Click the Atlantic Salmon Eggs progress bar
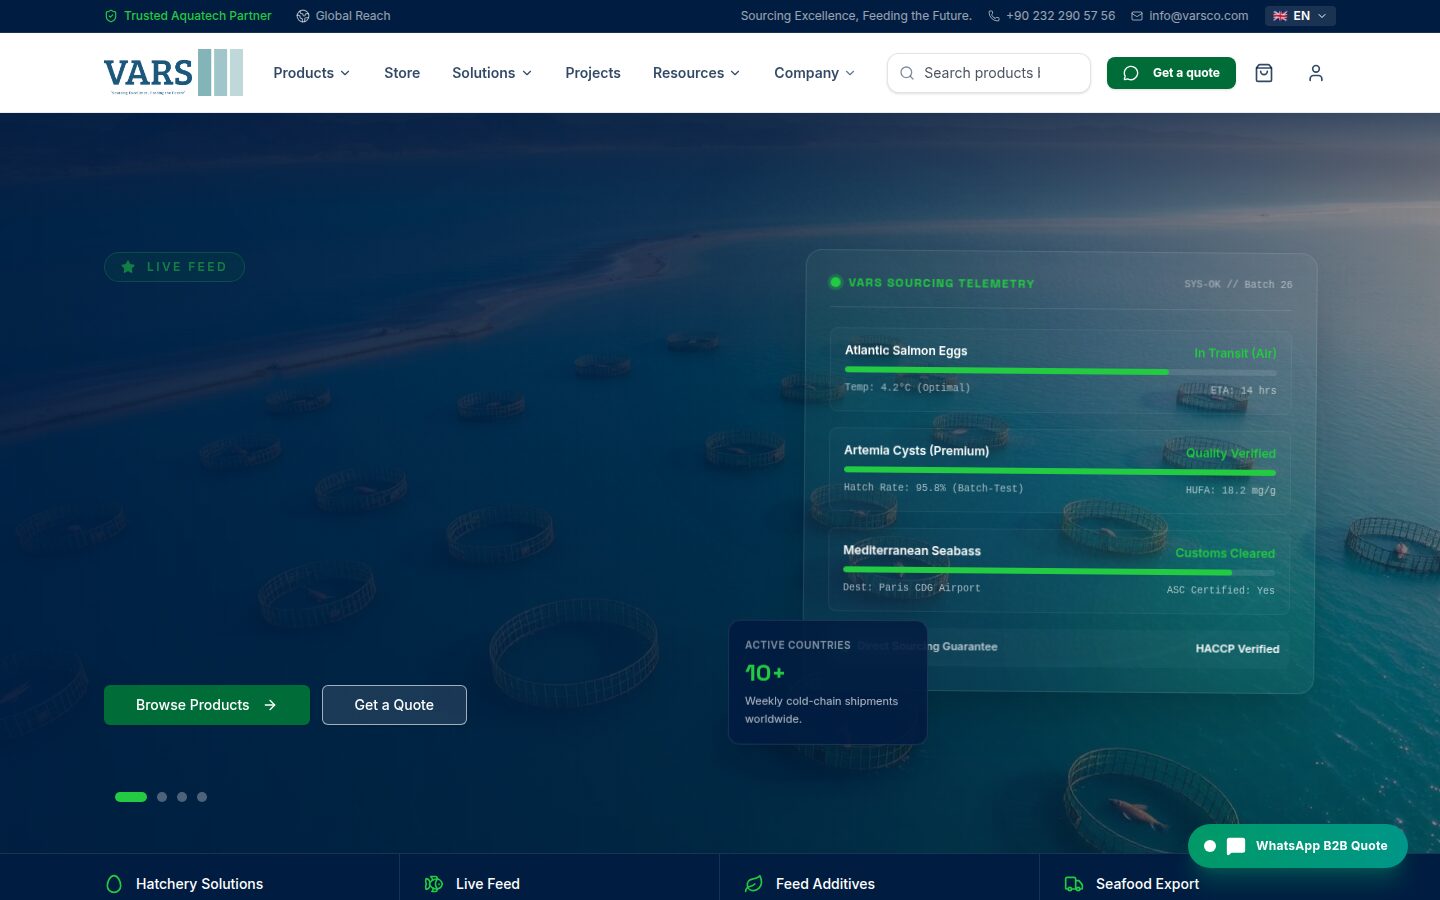1440x900 pixels. [x=1060, y=371]
